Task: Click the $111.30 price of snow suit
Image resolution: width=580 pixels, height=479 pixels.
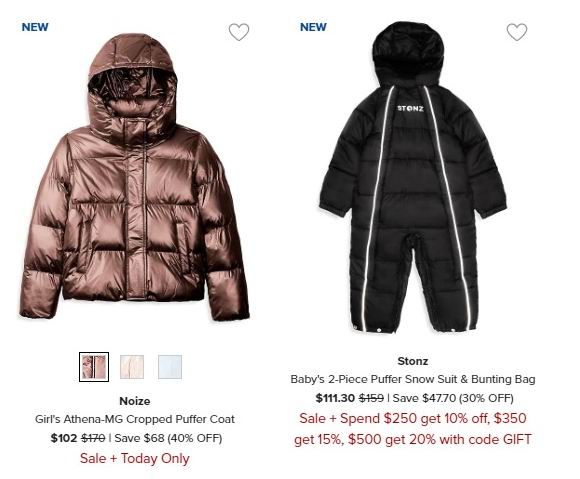Action: [x=335, y=398]
